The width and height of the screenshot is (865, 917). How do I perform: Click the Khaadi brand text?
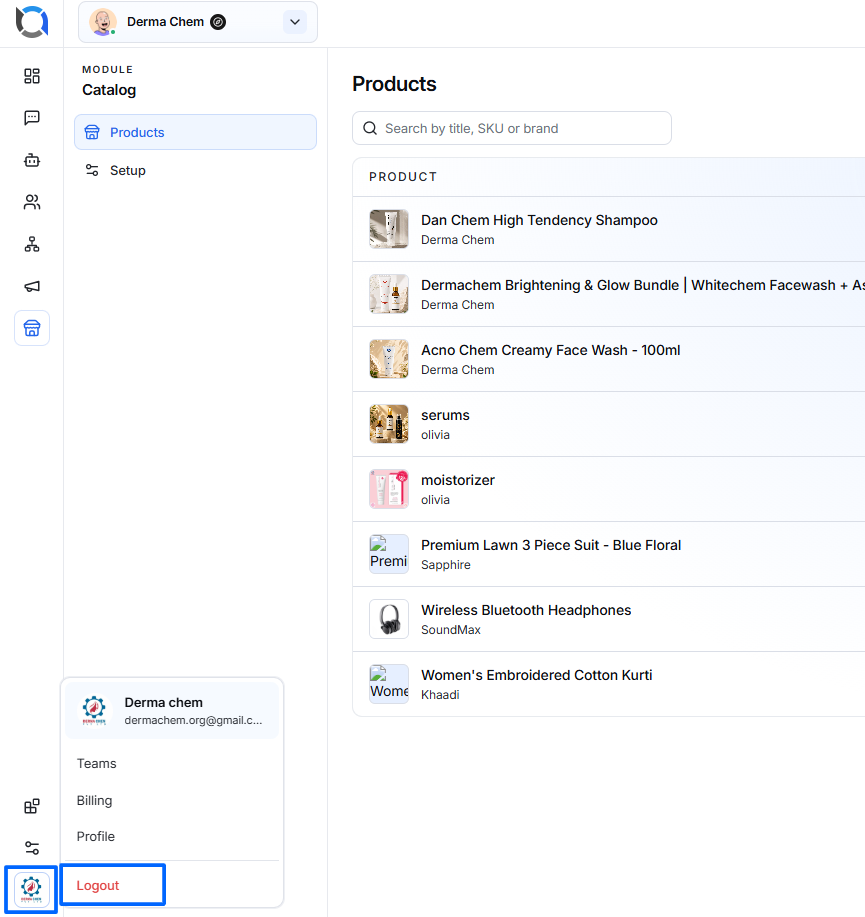[440, 695]
